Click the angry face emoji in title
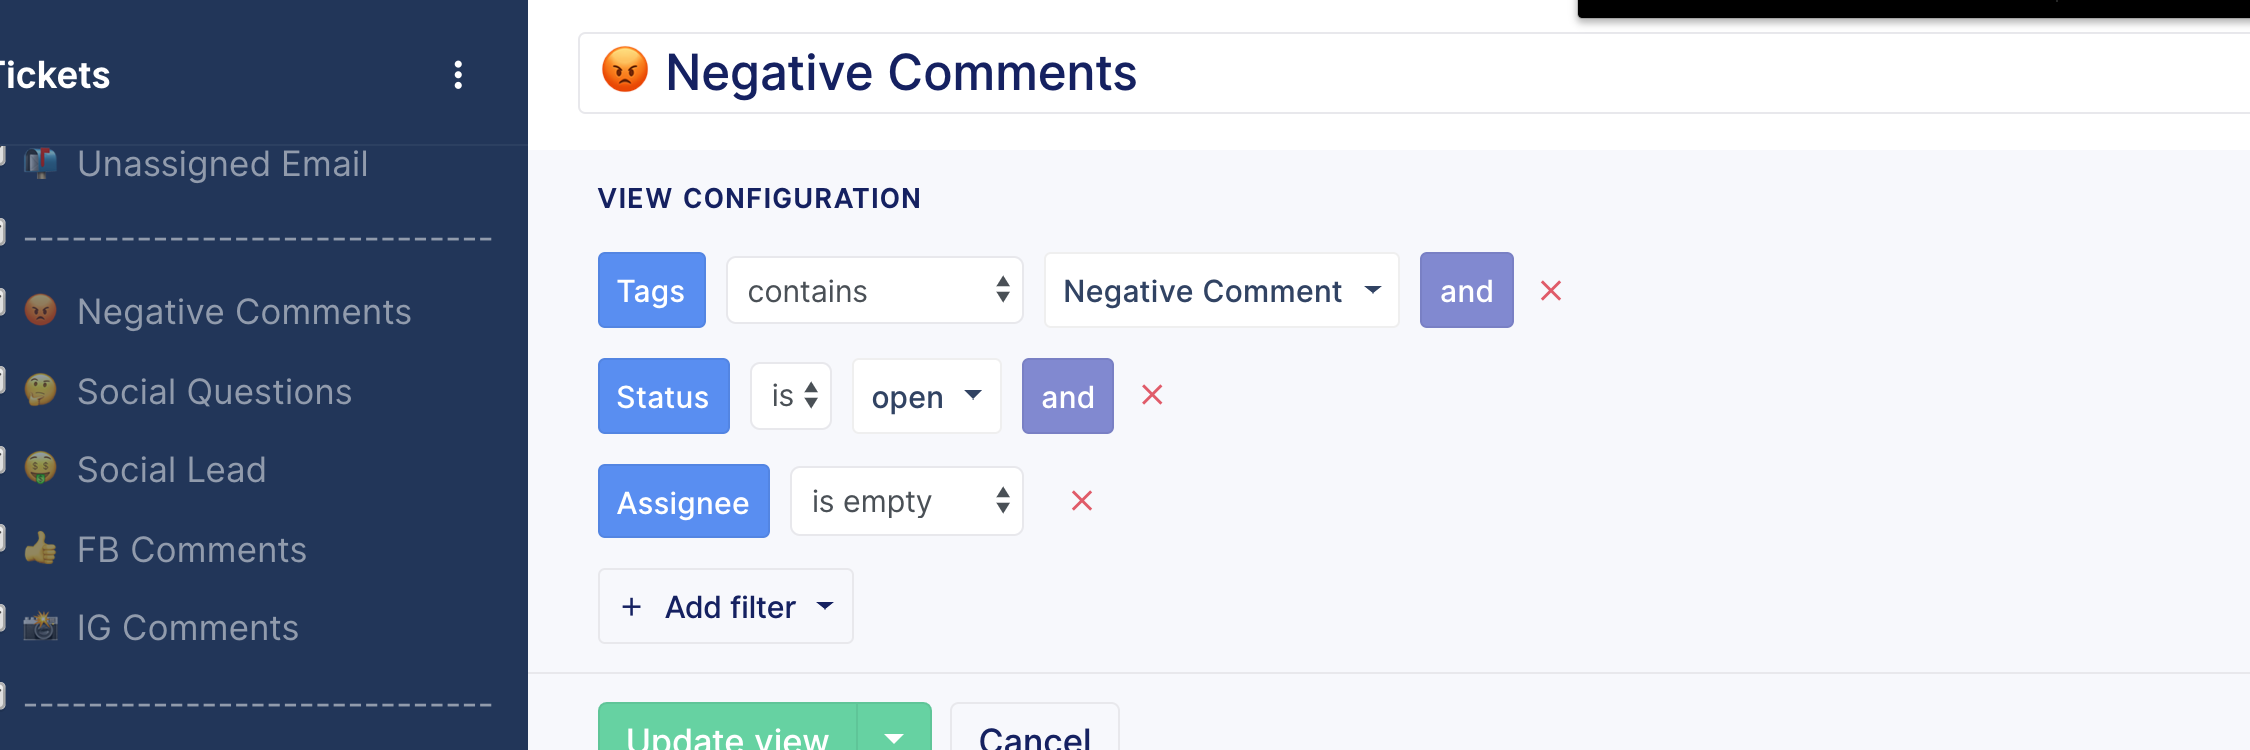This screenshot has height=750, width=2250. pos(625,71)
